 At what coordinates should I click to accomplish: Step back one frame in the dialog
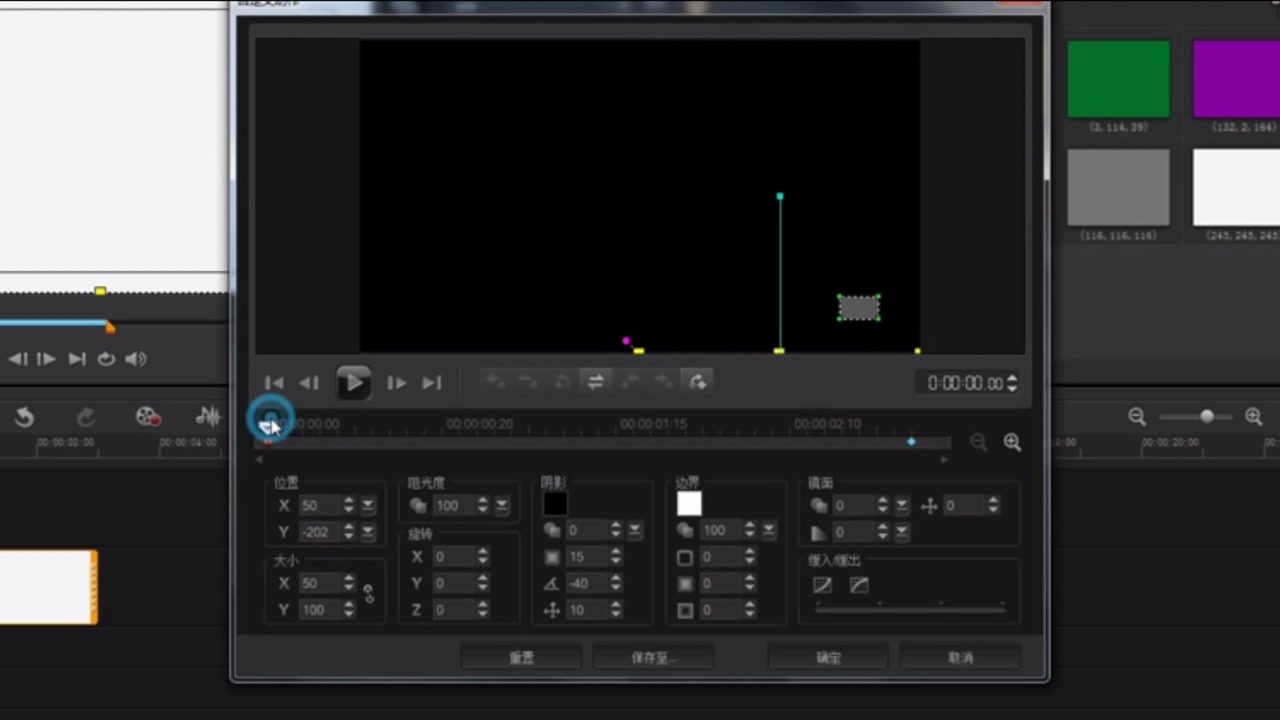pyautogui.click(x=309, y=383)
